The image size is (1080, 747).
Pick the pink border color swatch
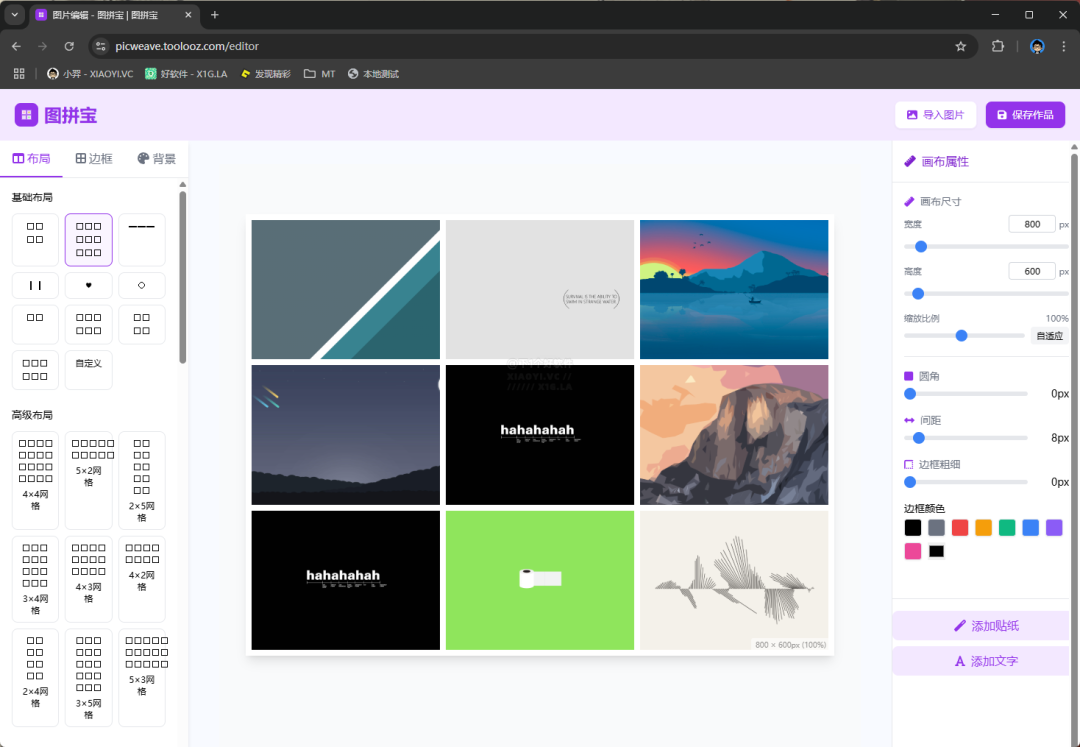coord(913,551)
